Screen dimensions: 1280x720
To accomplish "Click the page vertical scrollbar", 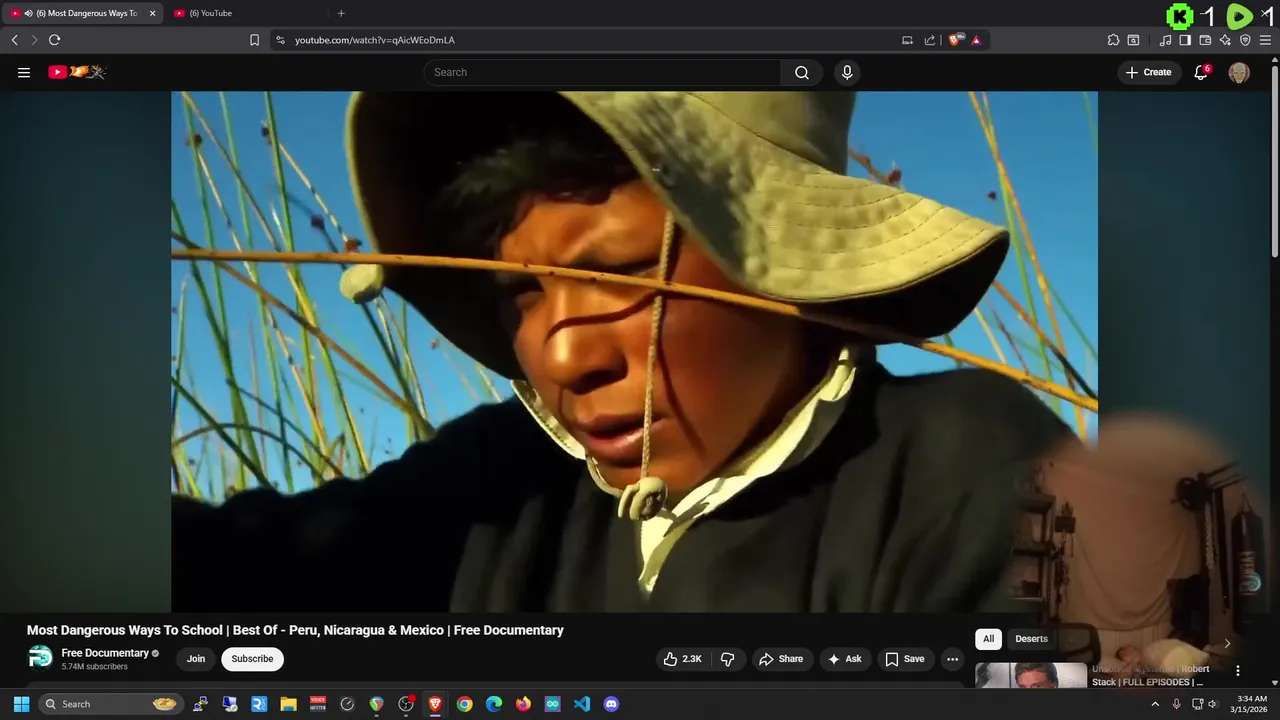I will pyautogui.click(x=1274, y=160).
